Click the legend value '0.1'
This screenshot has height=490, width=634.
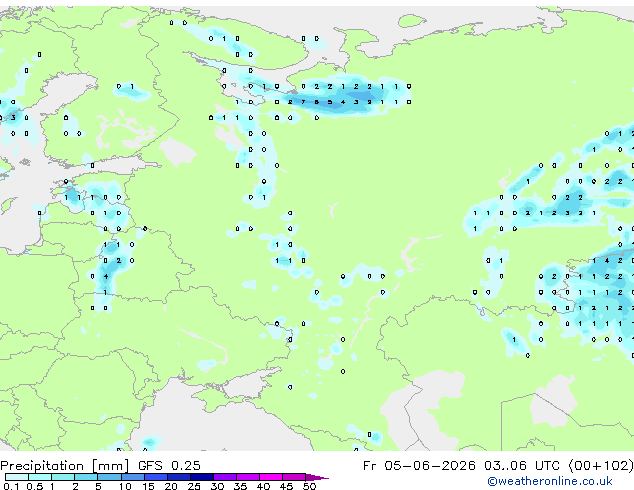pos(11,486)
